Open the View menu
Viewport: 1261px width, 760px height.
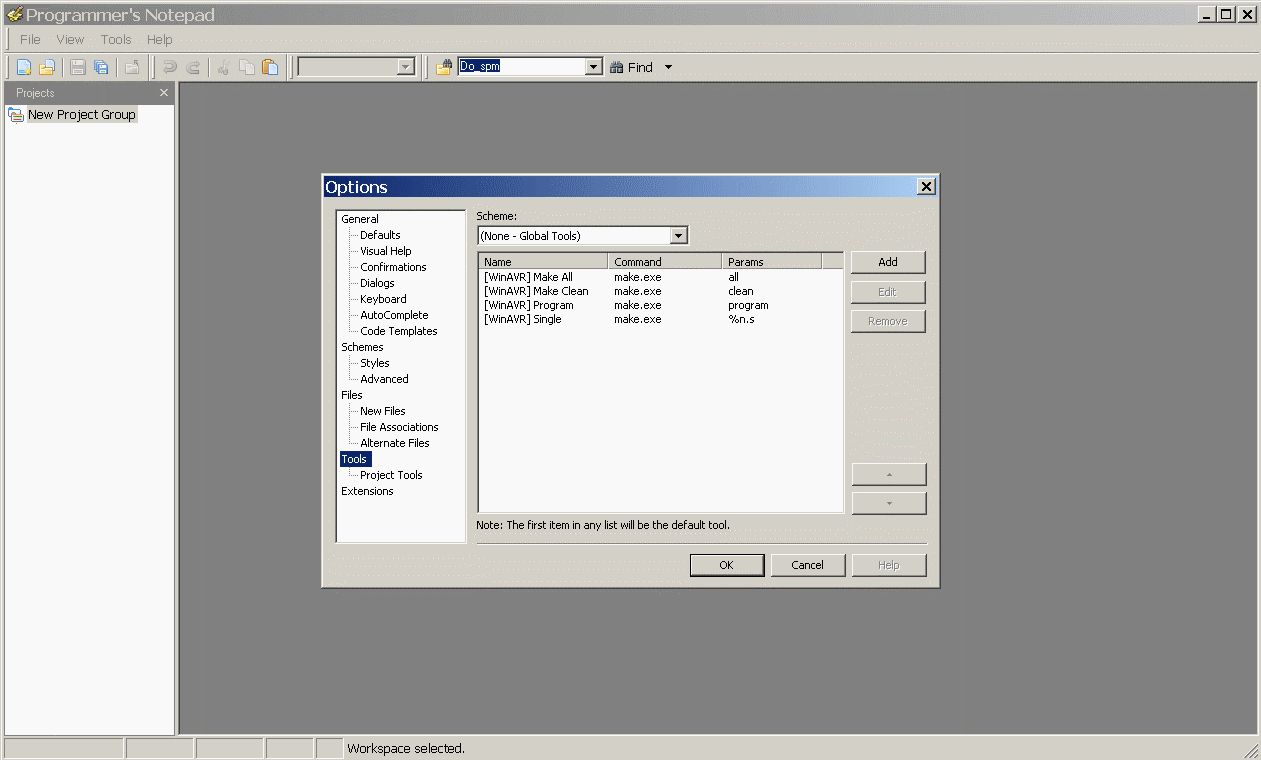point(70,40)
